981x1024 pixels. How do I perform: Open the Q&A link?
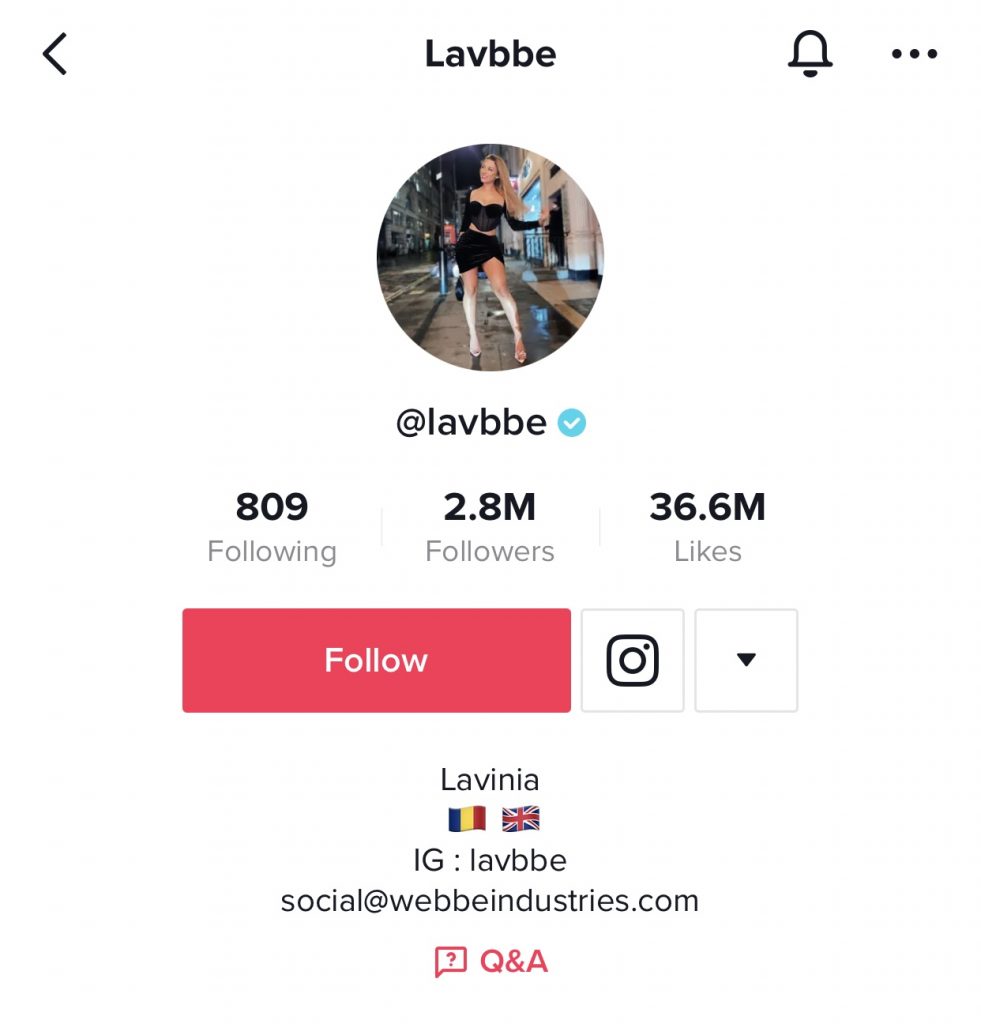492,962
